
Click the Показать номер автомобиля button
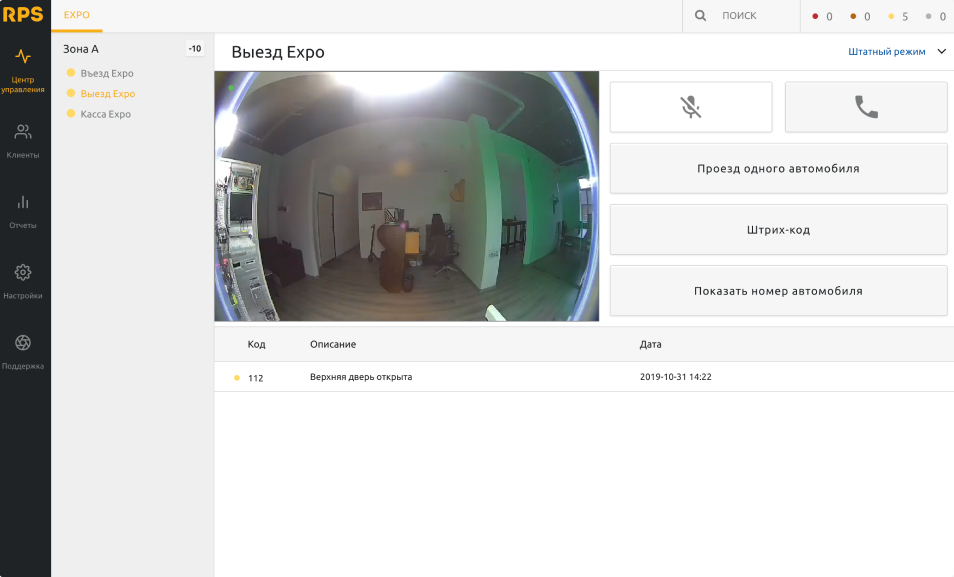click(778, 291)
